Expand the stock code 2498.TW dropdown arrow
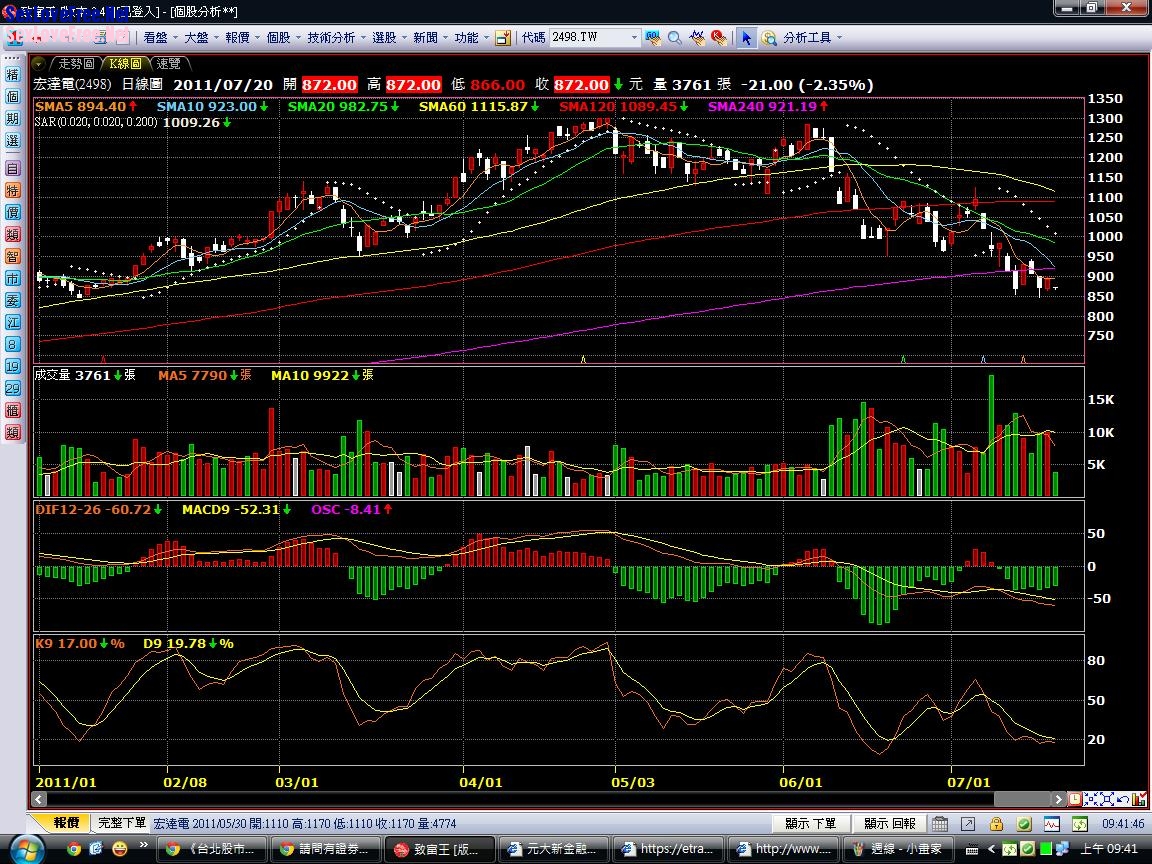1152x864 pixels. (633, 38)
